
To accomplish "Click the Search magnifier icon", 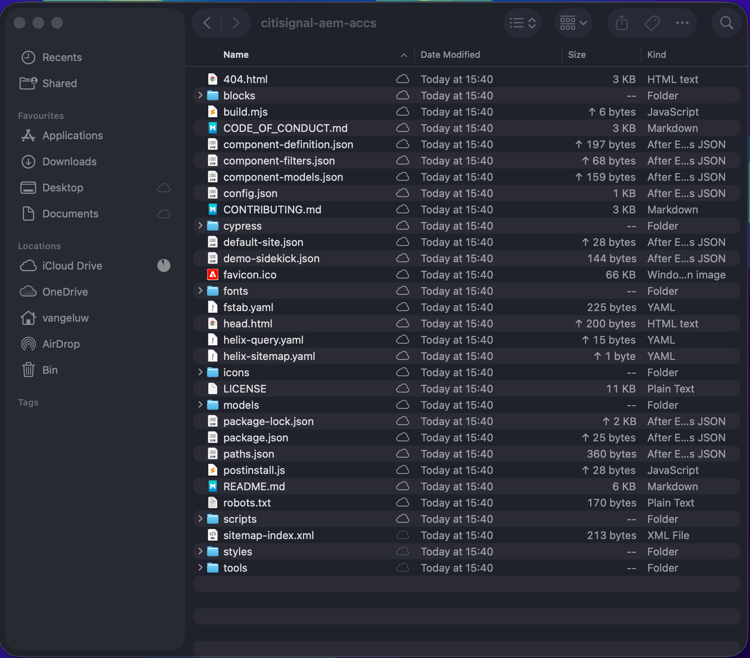I will [726, 23].
